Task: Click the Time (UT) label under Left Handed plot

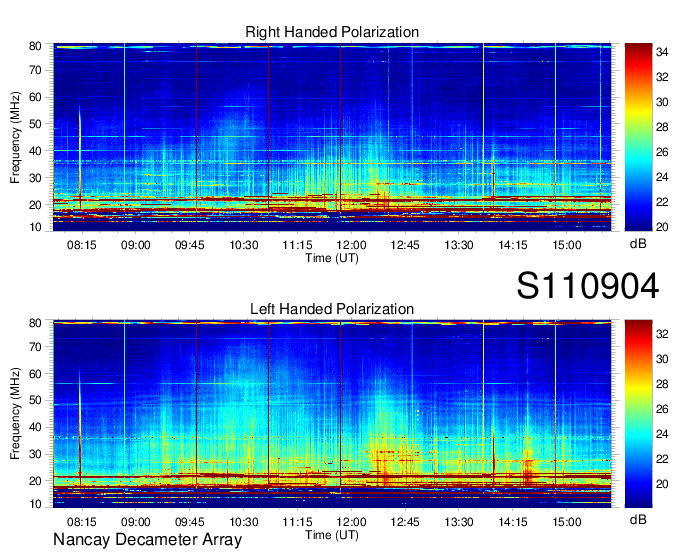Action: [x=332, y=535]
